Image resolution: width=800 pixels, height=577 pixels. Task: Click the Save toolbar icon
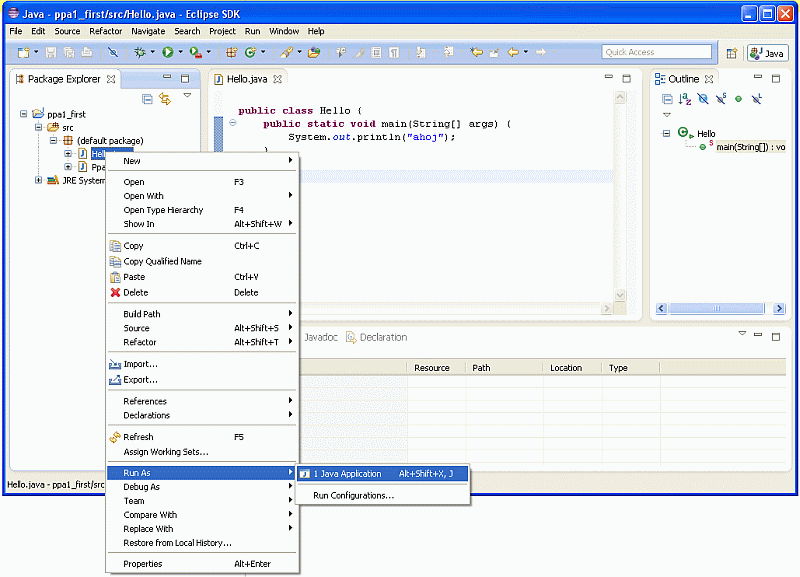pyautogui.click(x=51, y=52)
